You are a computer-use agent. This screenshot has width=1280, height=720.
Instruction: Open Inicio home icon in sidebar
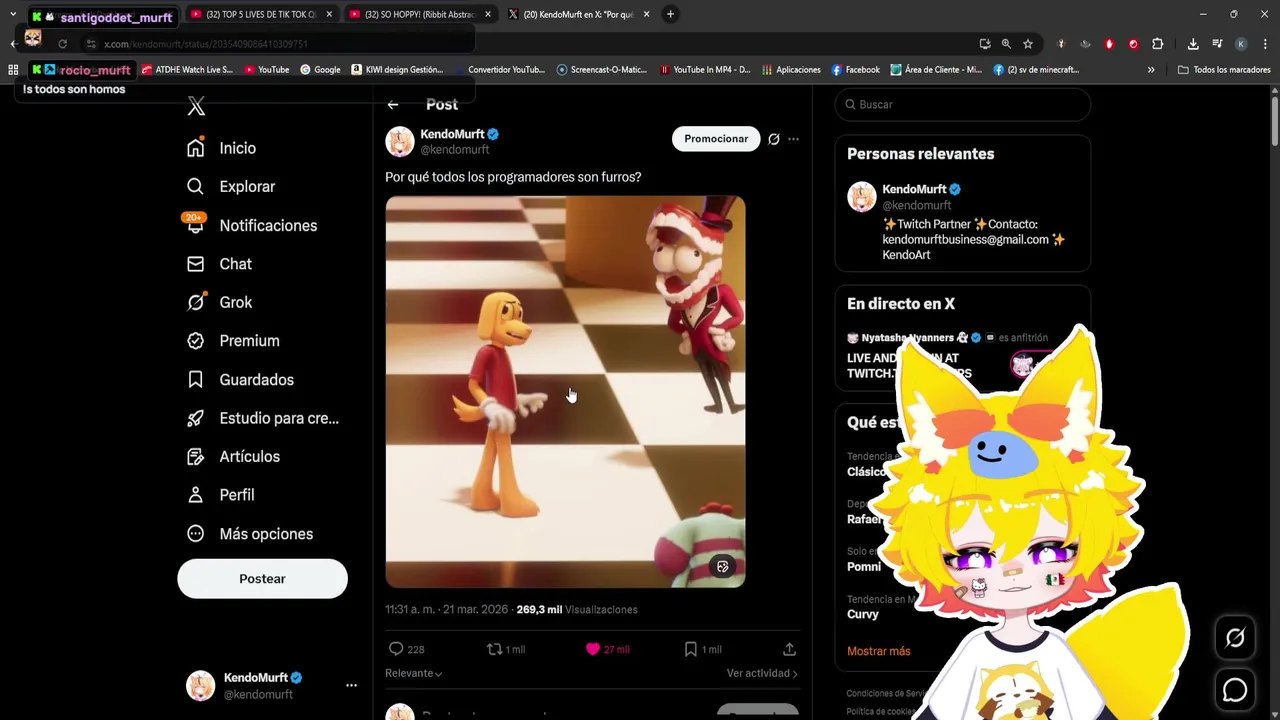[x=196, y=148]
